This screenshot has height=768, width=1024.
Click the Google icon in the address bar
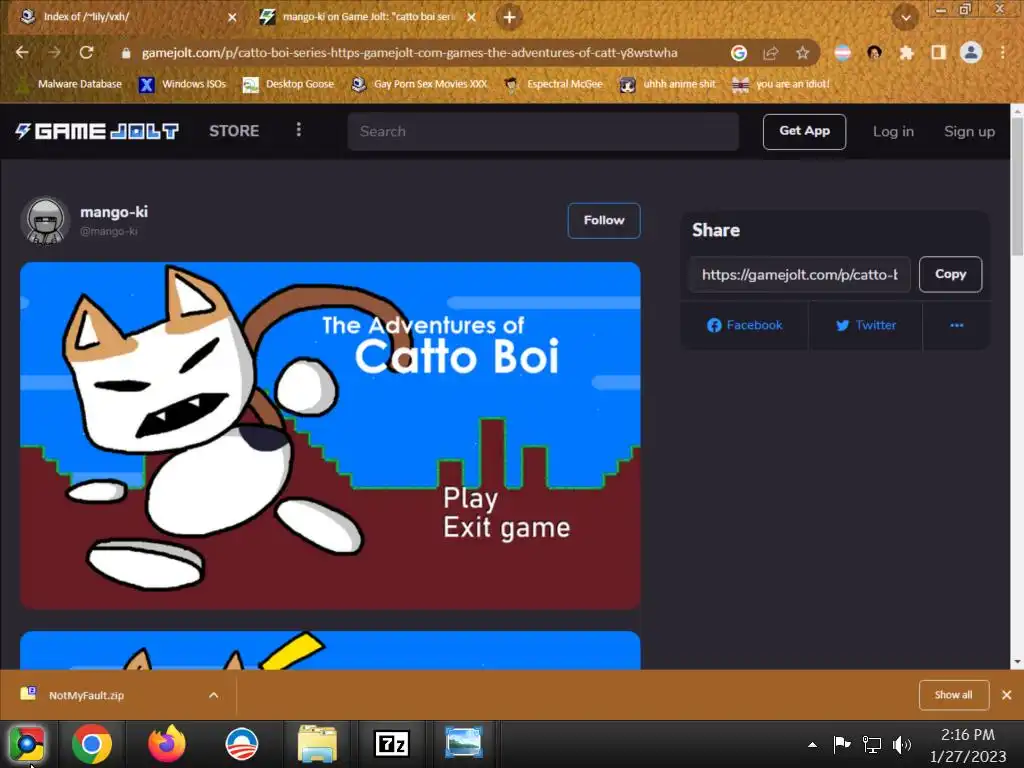coord(739,53)
